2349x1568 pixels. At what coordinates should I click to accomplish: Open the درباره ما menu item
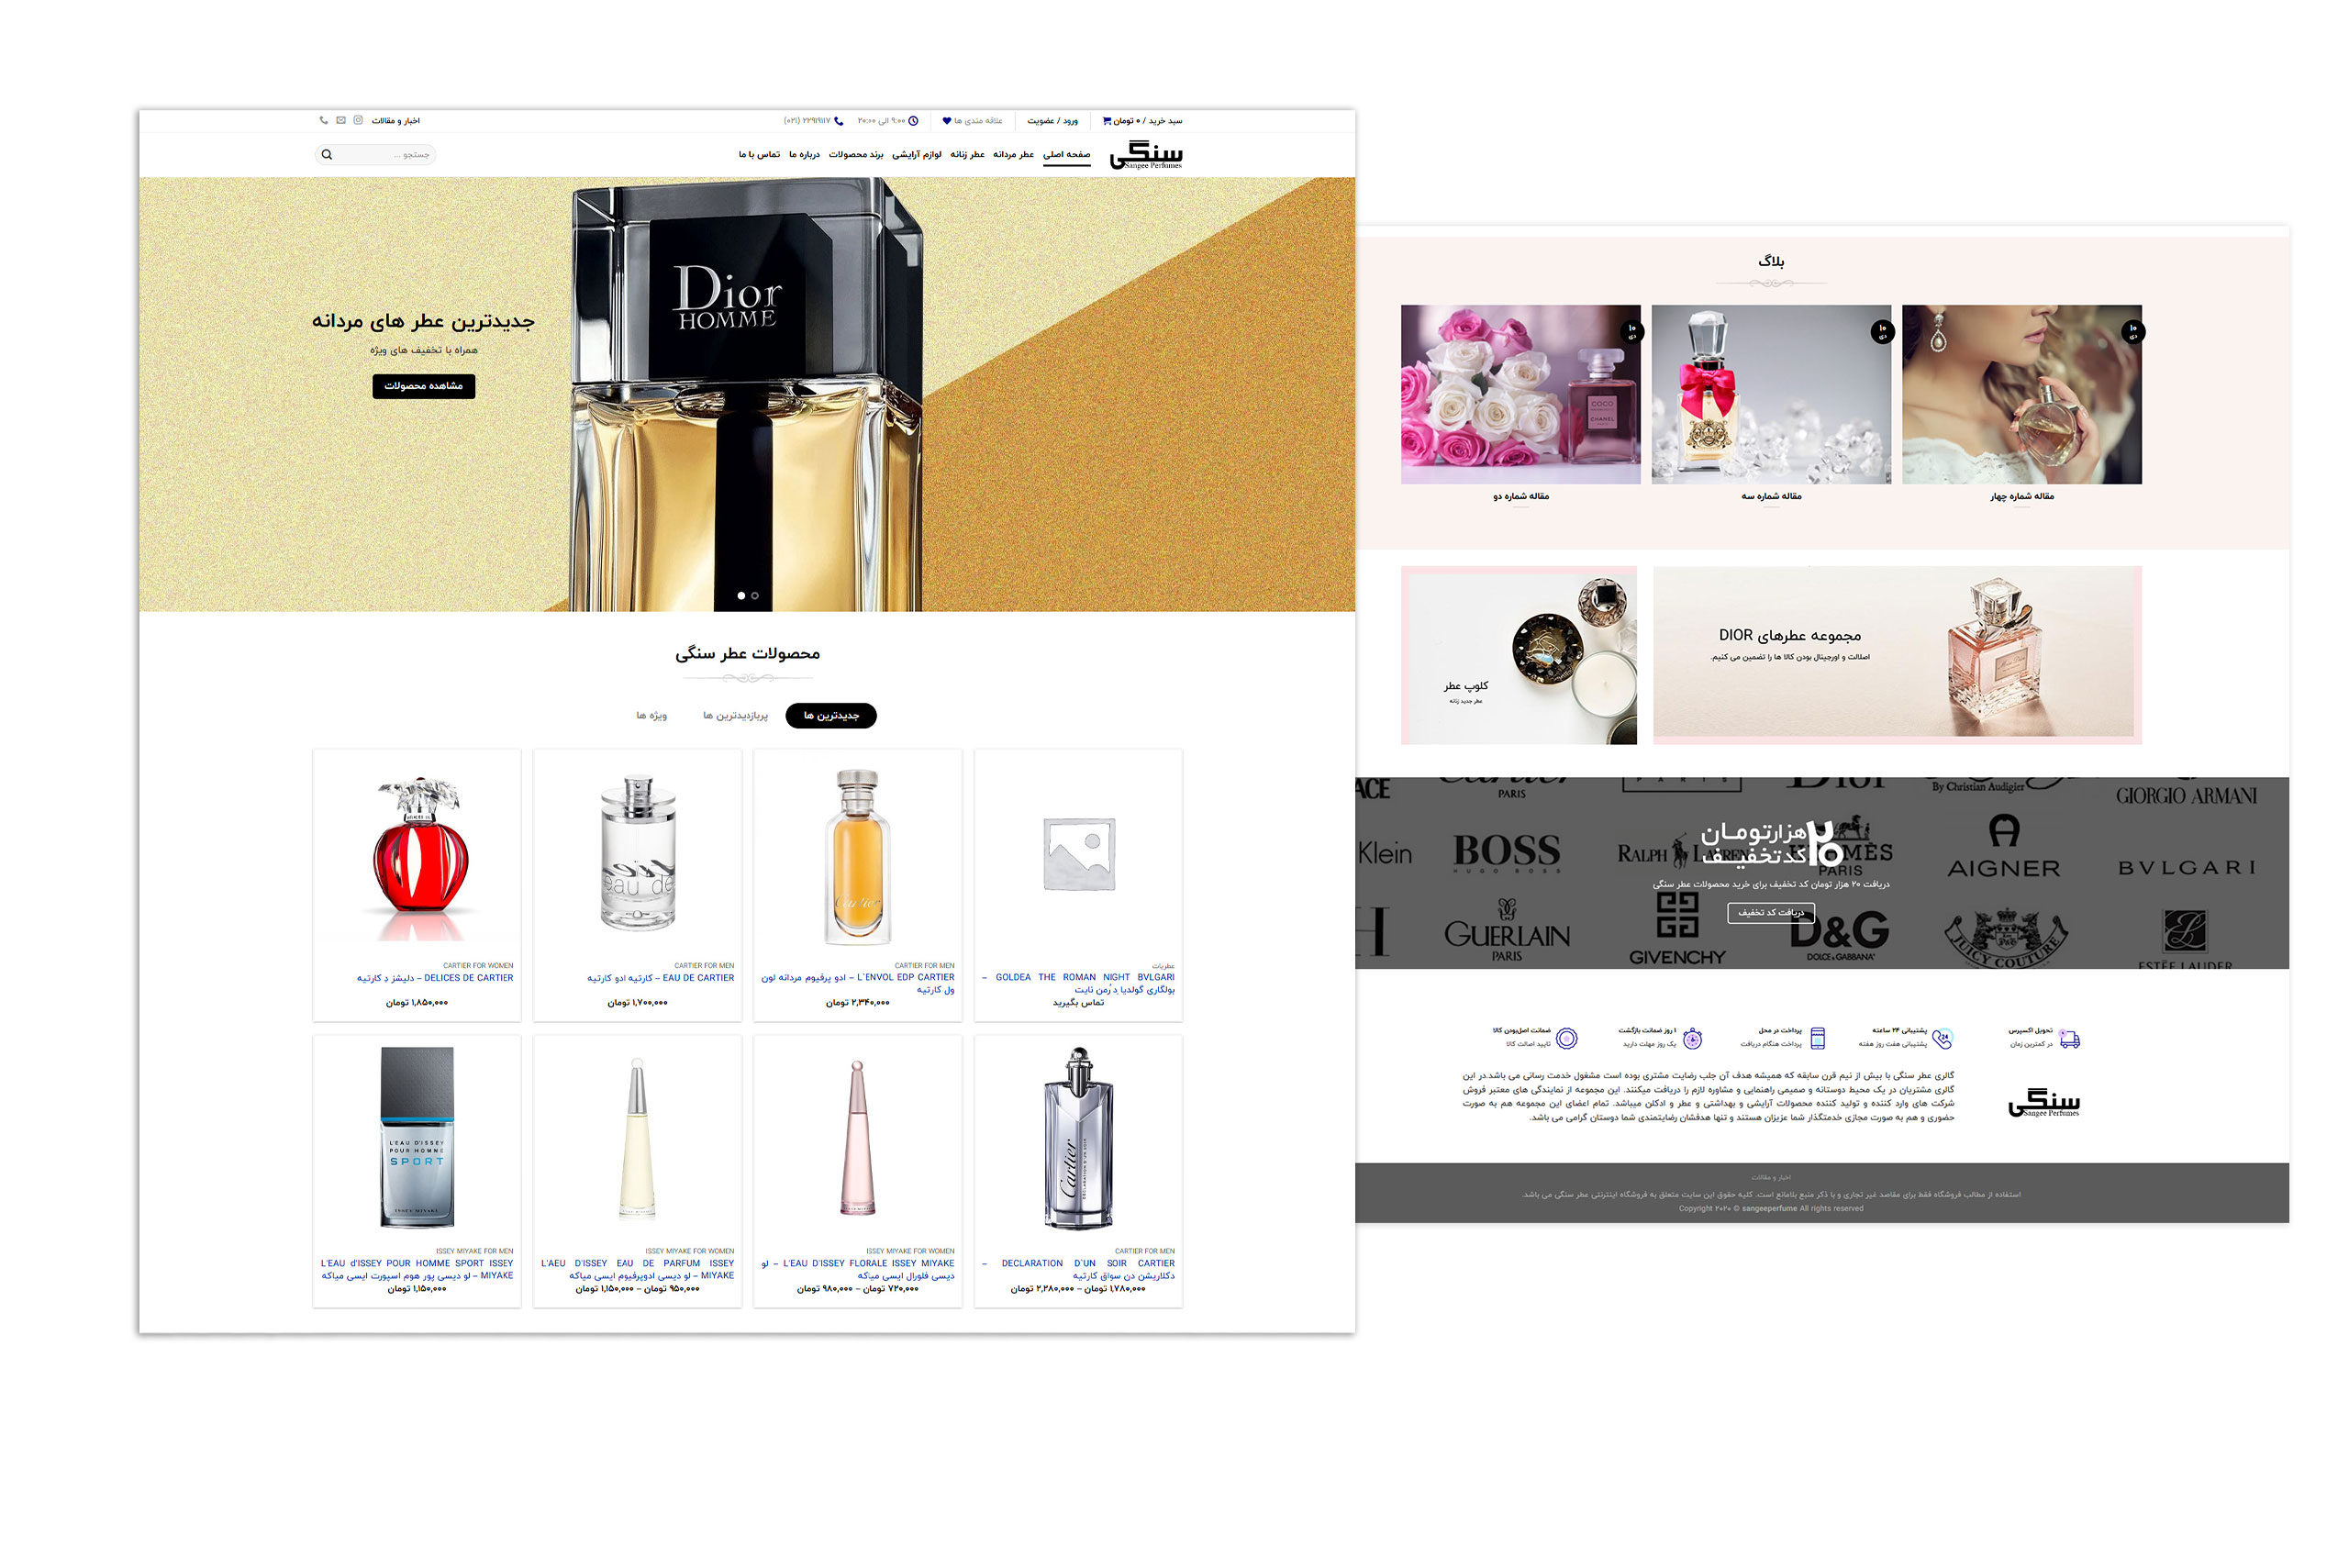click(x=804, y=154)
